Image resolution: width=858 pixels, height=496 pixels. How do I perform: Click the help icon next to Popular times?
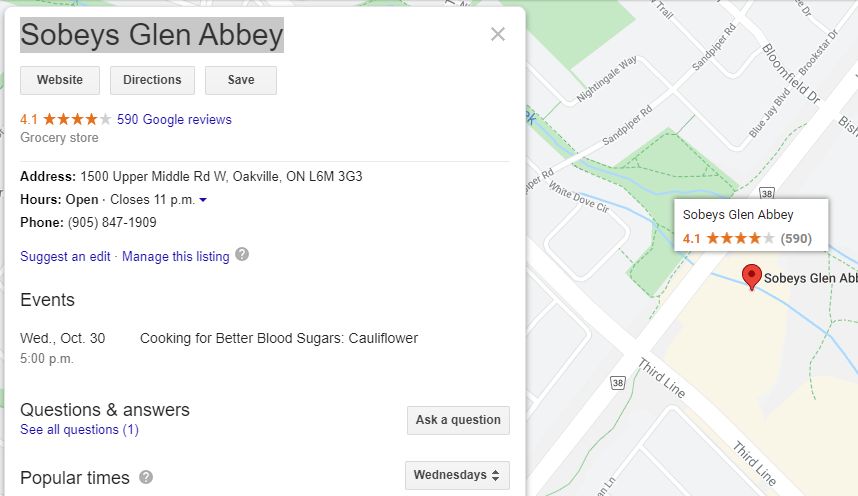[x=146, y=477]
